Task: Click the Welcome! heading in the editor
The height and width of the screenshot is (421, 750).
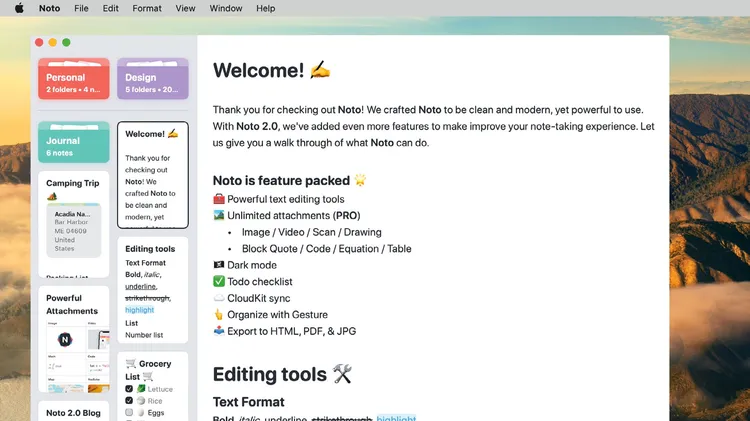Action: point(258,70)
